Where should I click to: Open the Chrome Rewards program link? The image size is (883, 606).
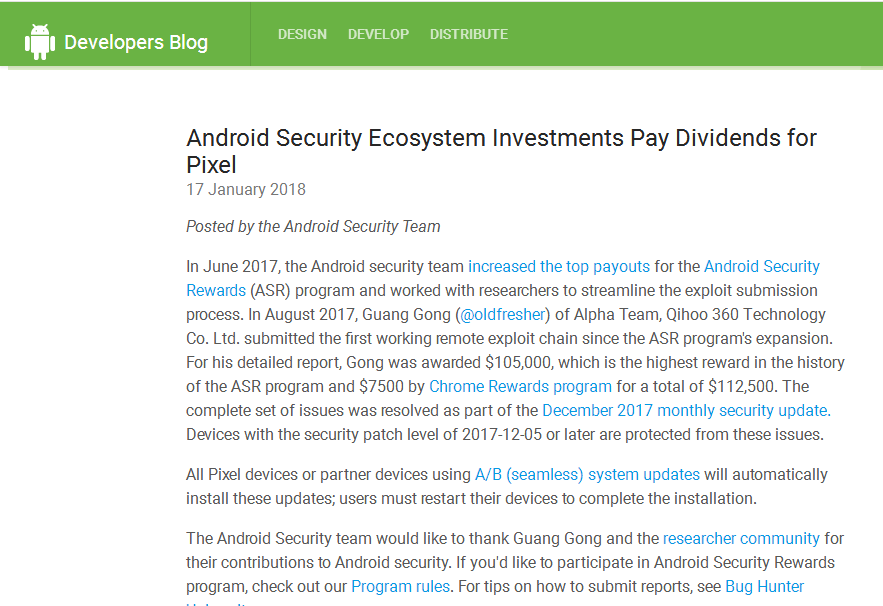pos(520,386)
